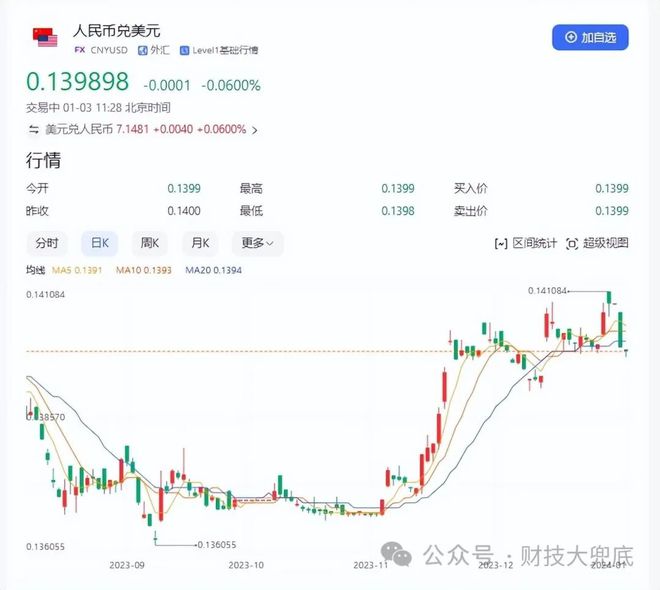Switch to the 分时 intraday tab

tap(47, 243)
